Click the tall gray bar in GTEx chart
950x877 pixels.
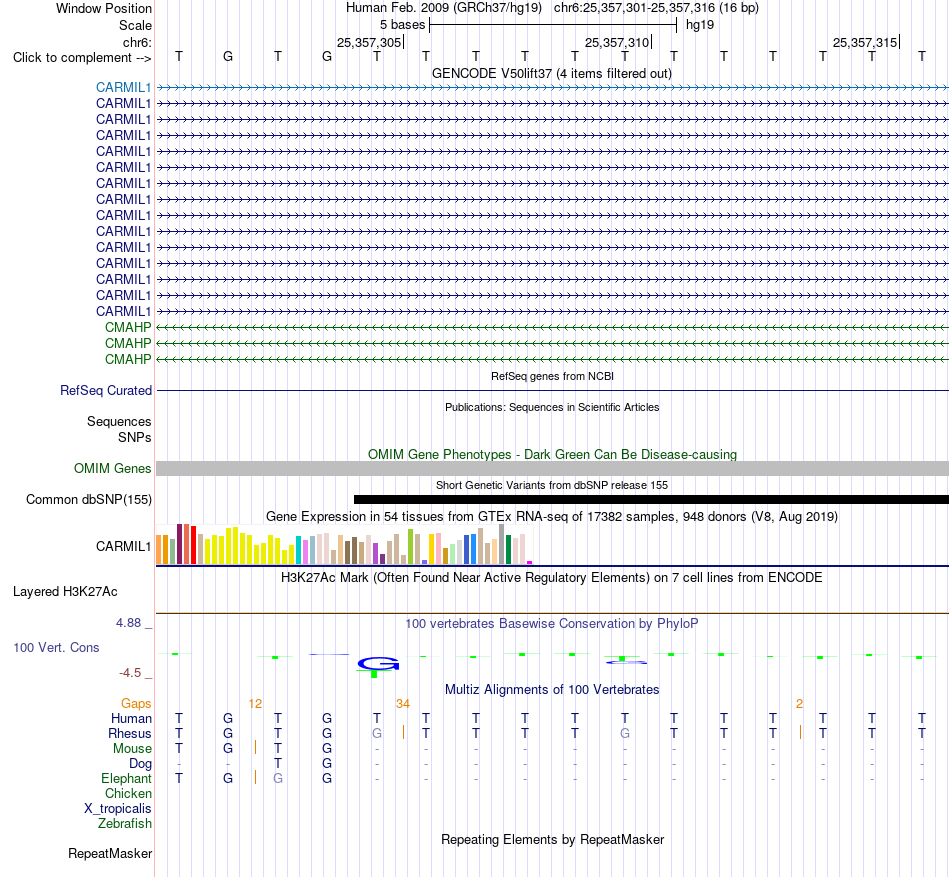[501, 544]
